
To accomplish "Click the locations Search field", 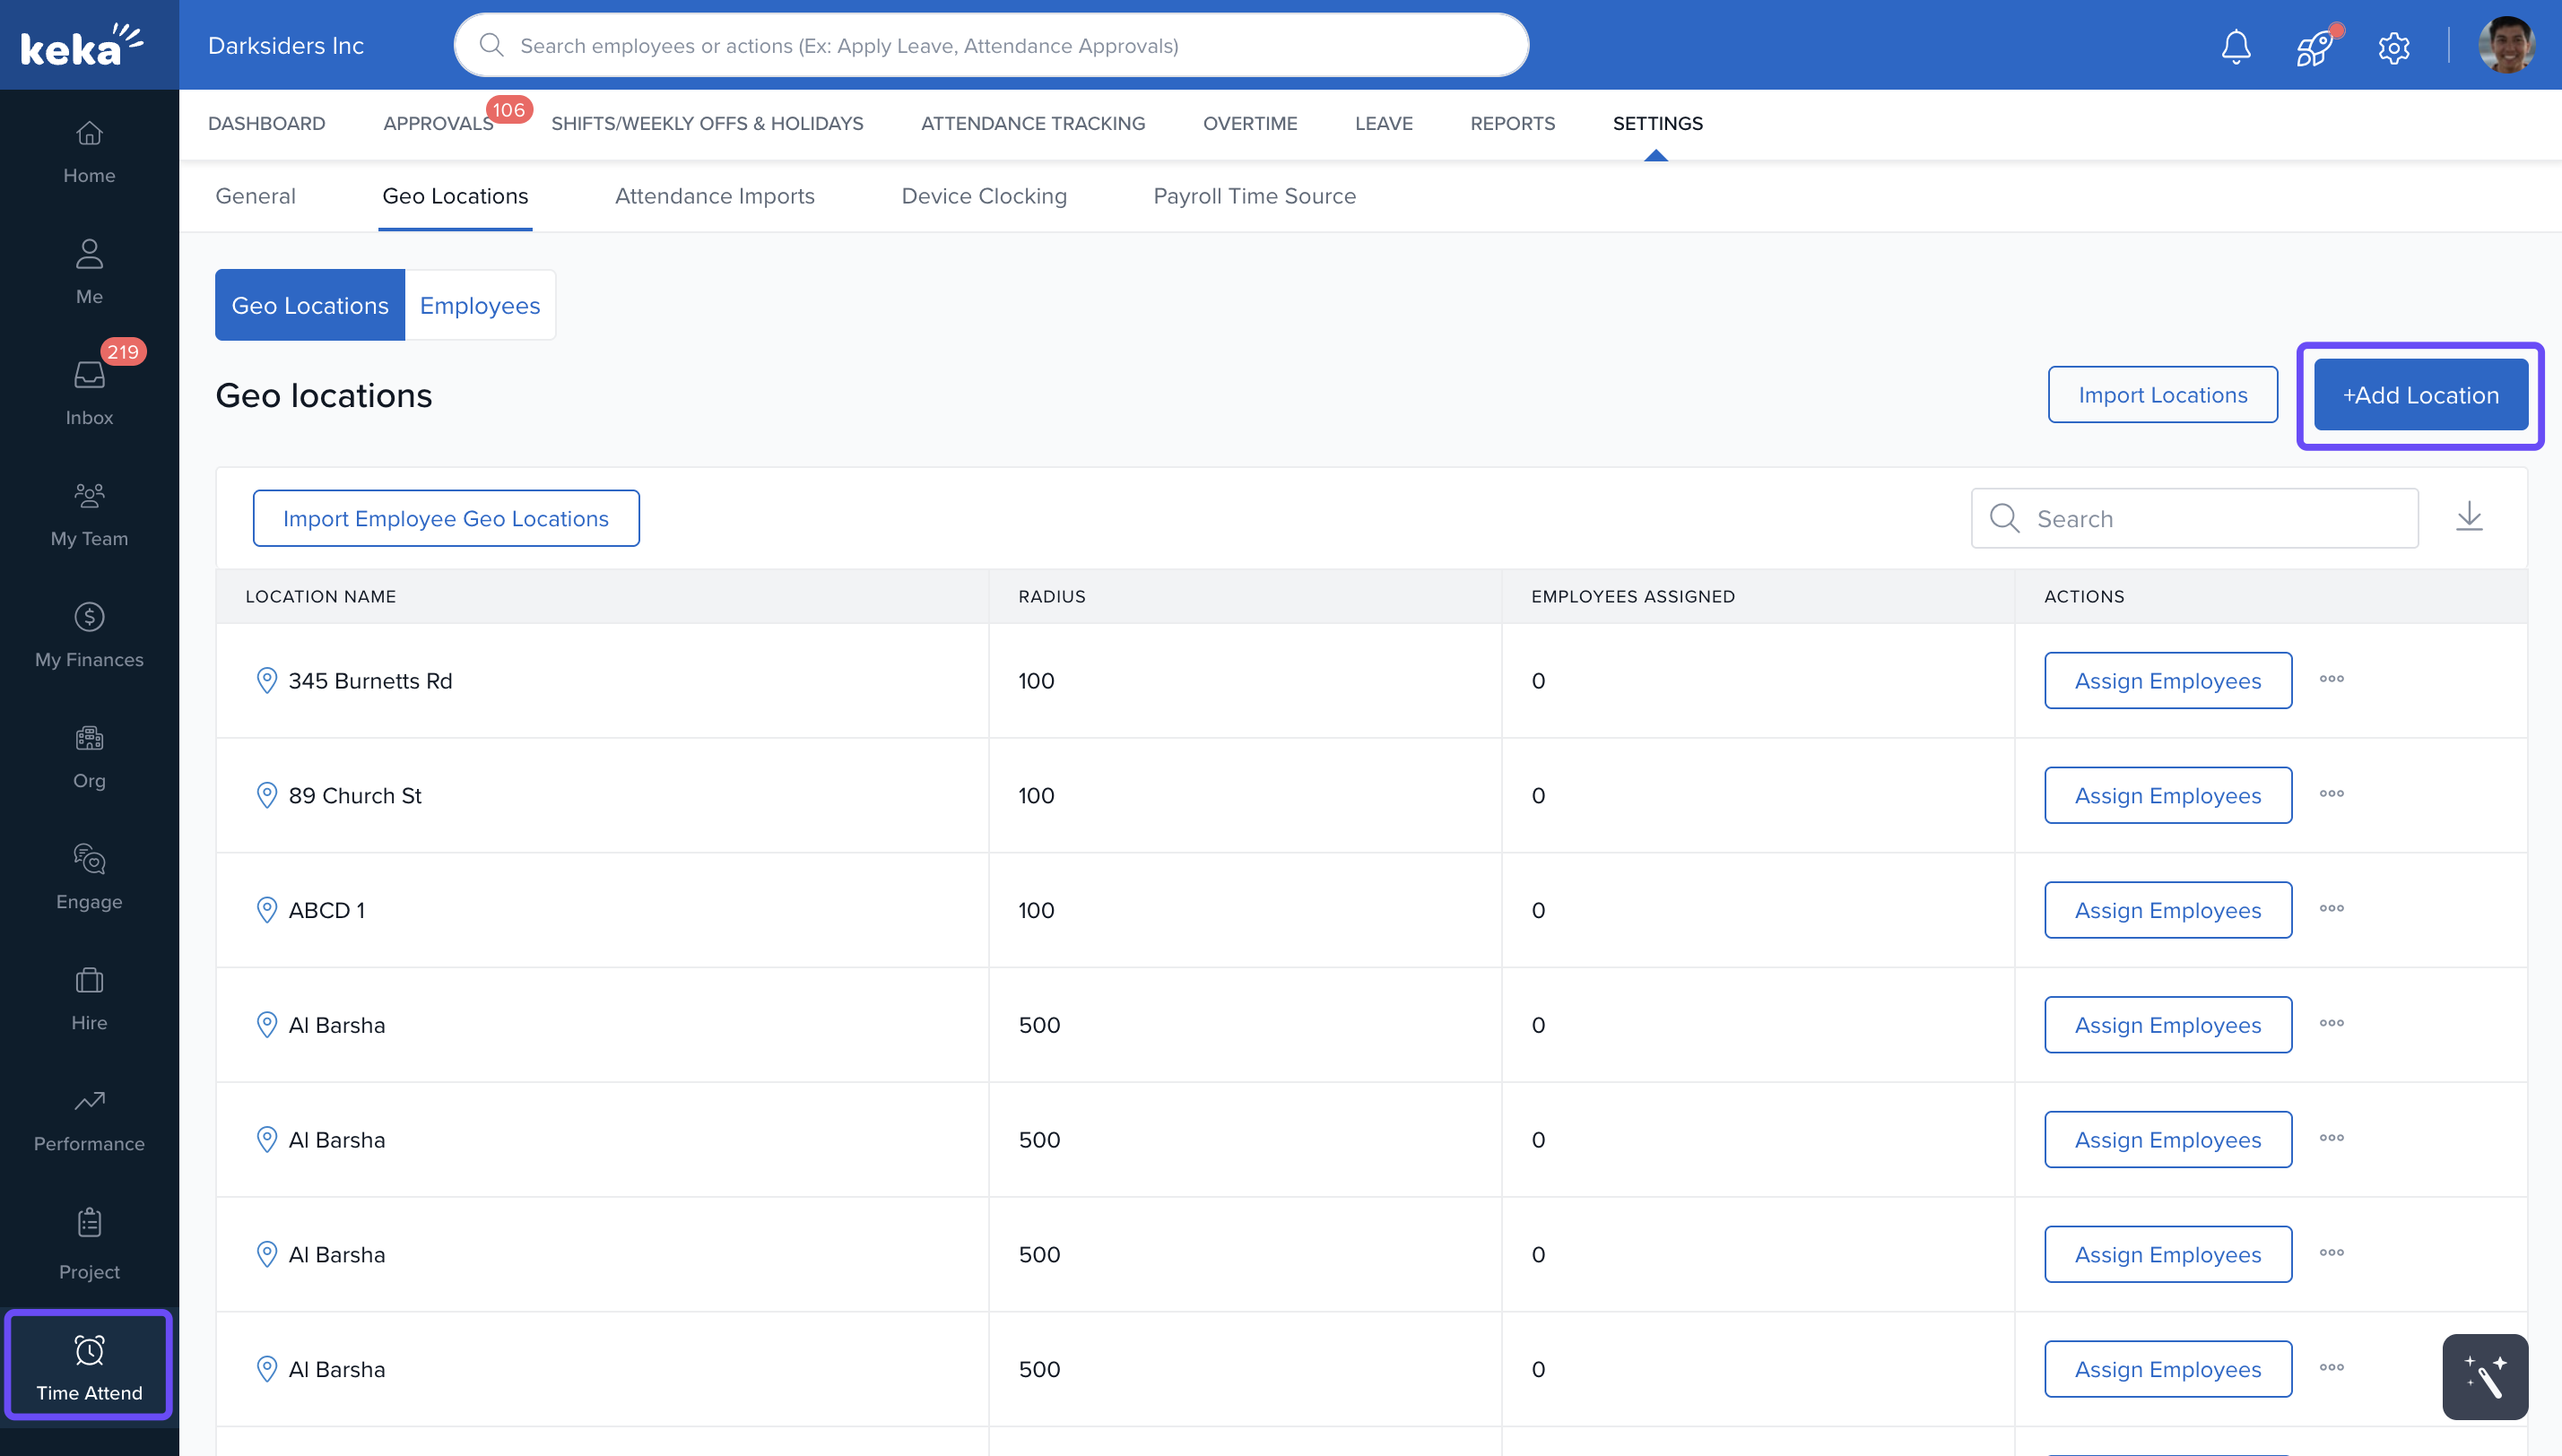I will tap(2210, 518).
